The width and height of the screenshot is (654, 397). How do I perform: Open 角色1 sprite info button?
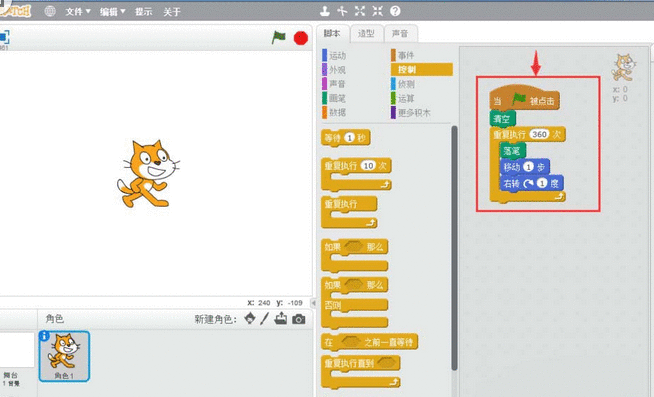coord(44,336)
